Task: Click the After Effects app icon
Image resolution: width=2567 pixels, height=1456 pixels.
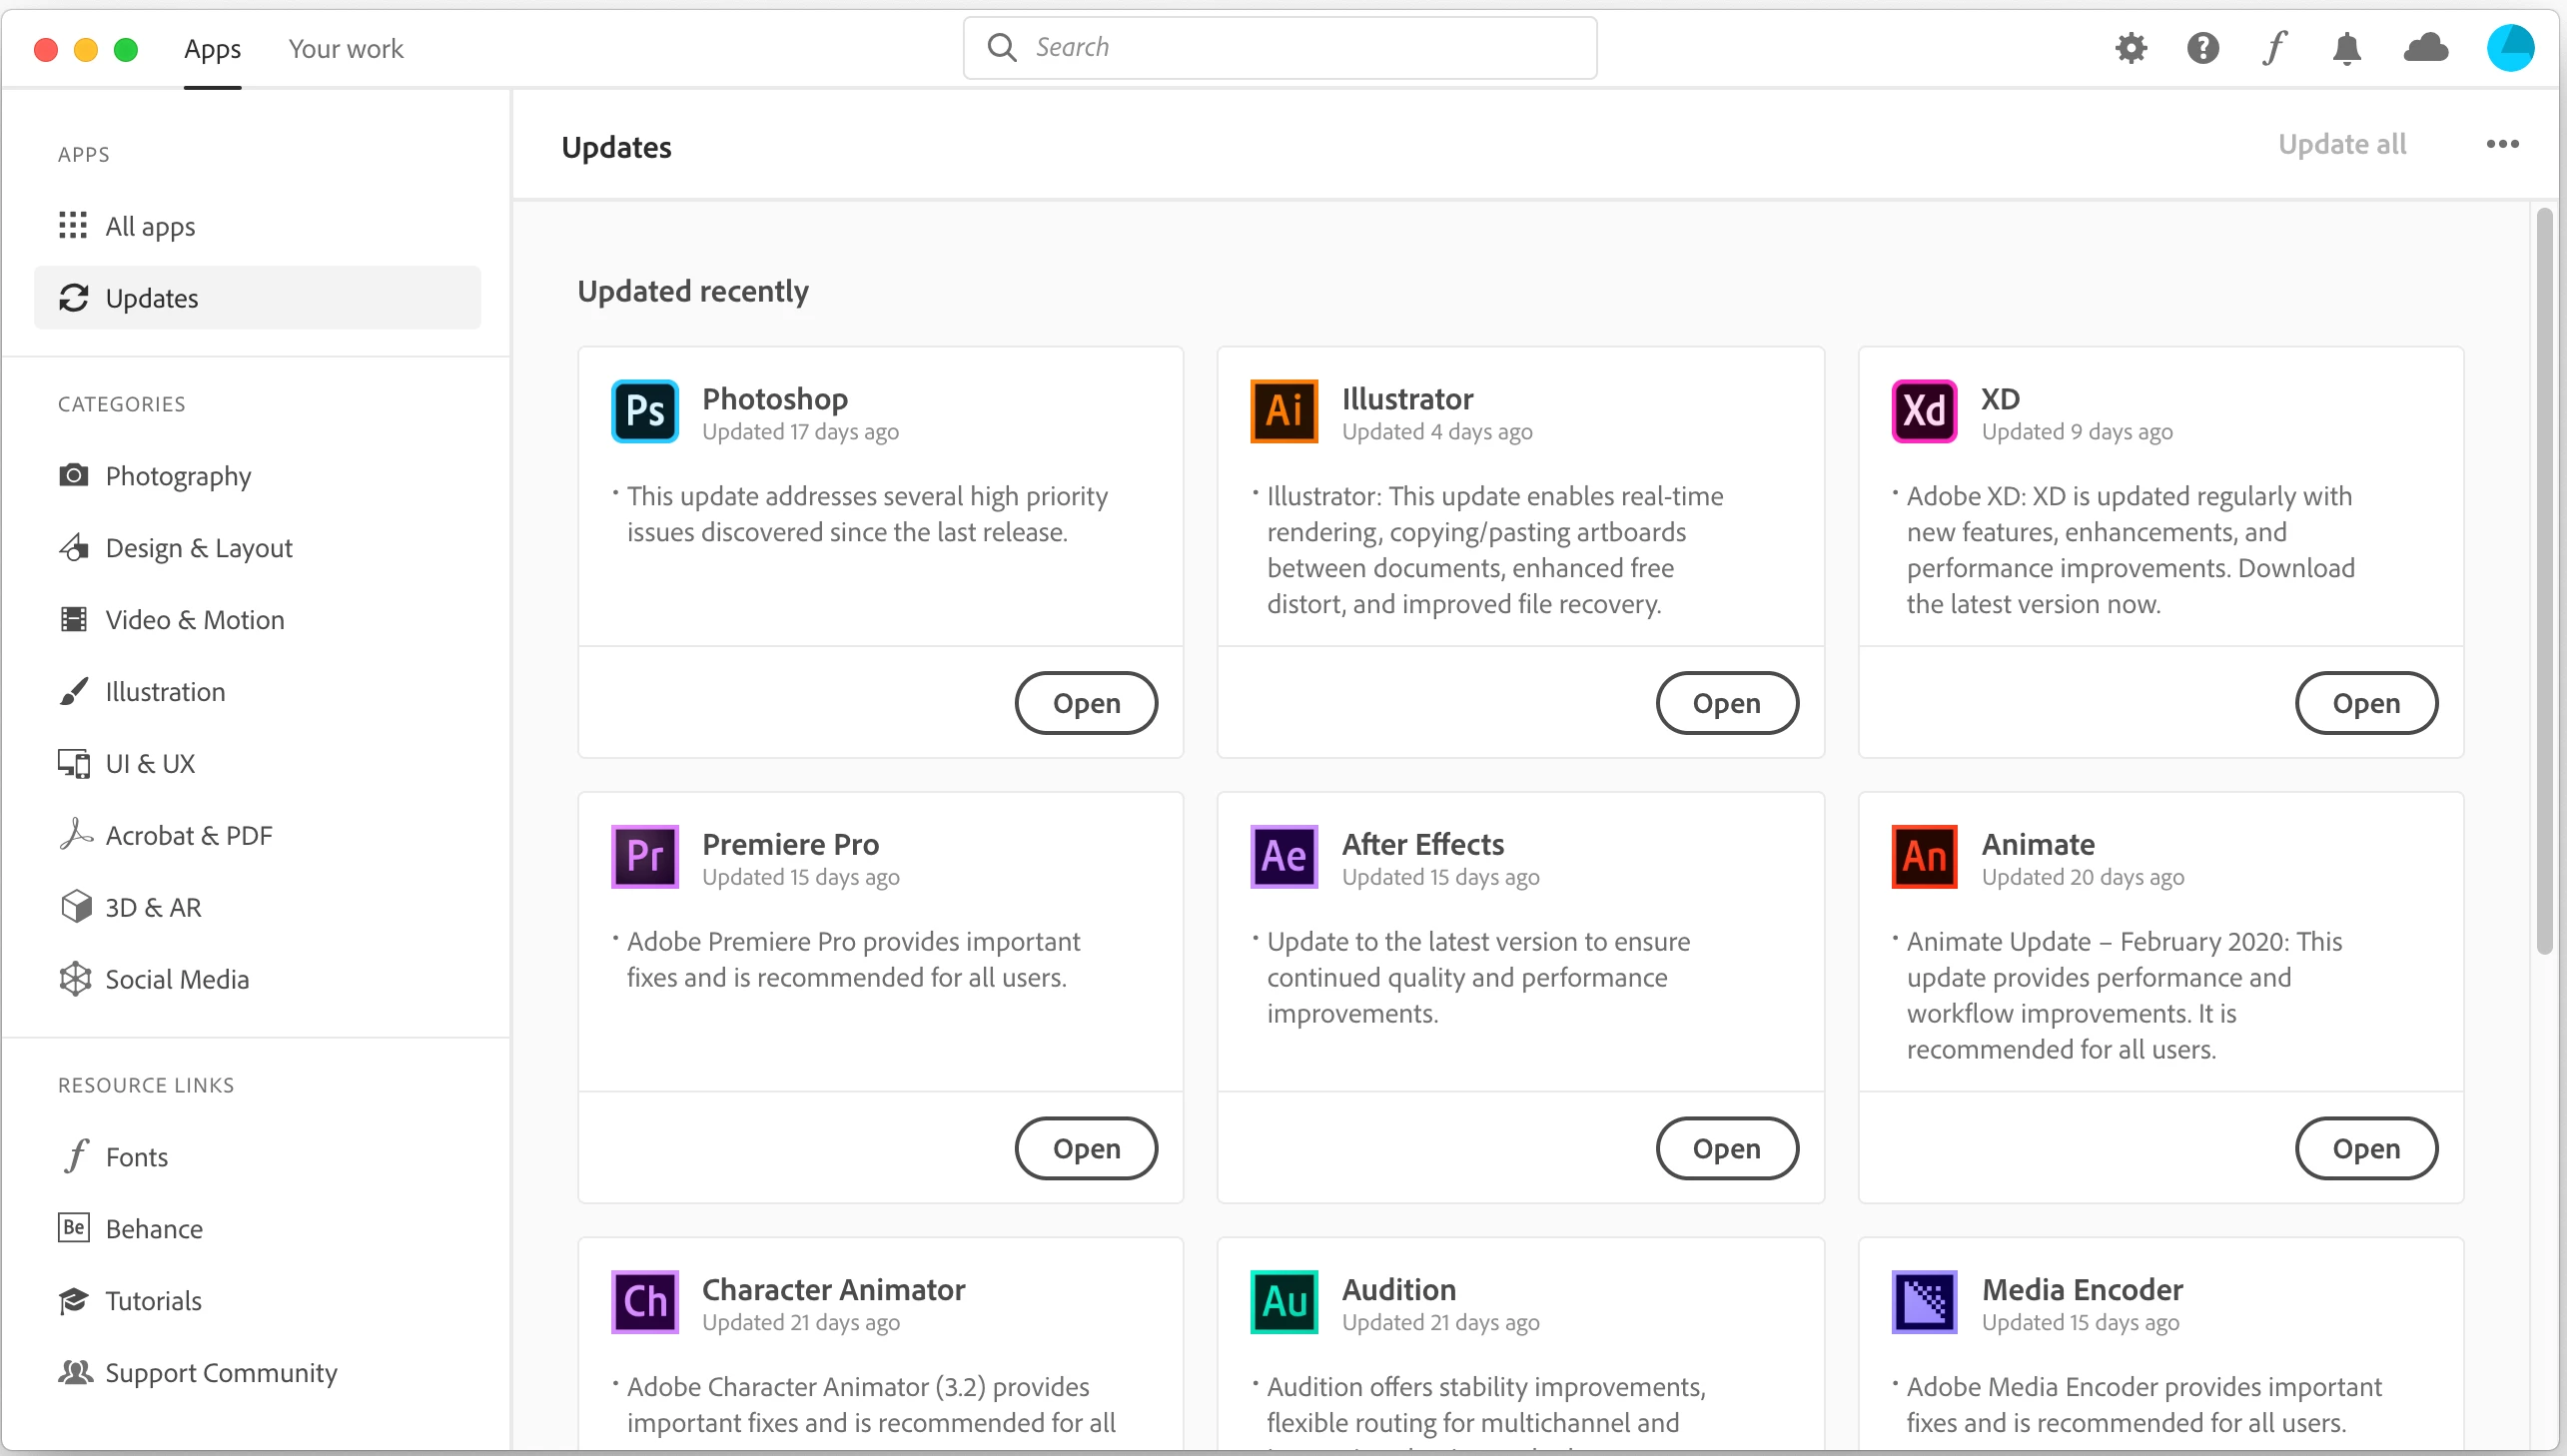Action: point(1284,856)
